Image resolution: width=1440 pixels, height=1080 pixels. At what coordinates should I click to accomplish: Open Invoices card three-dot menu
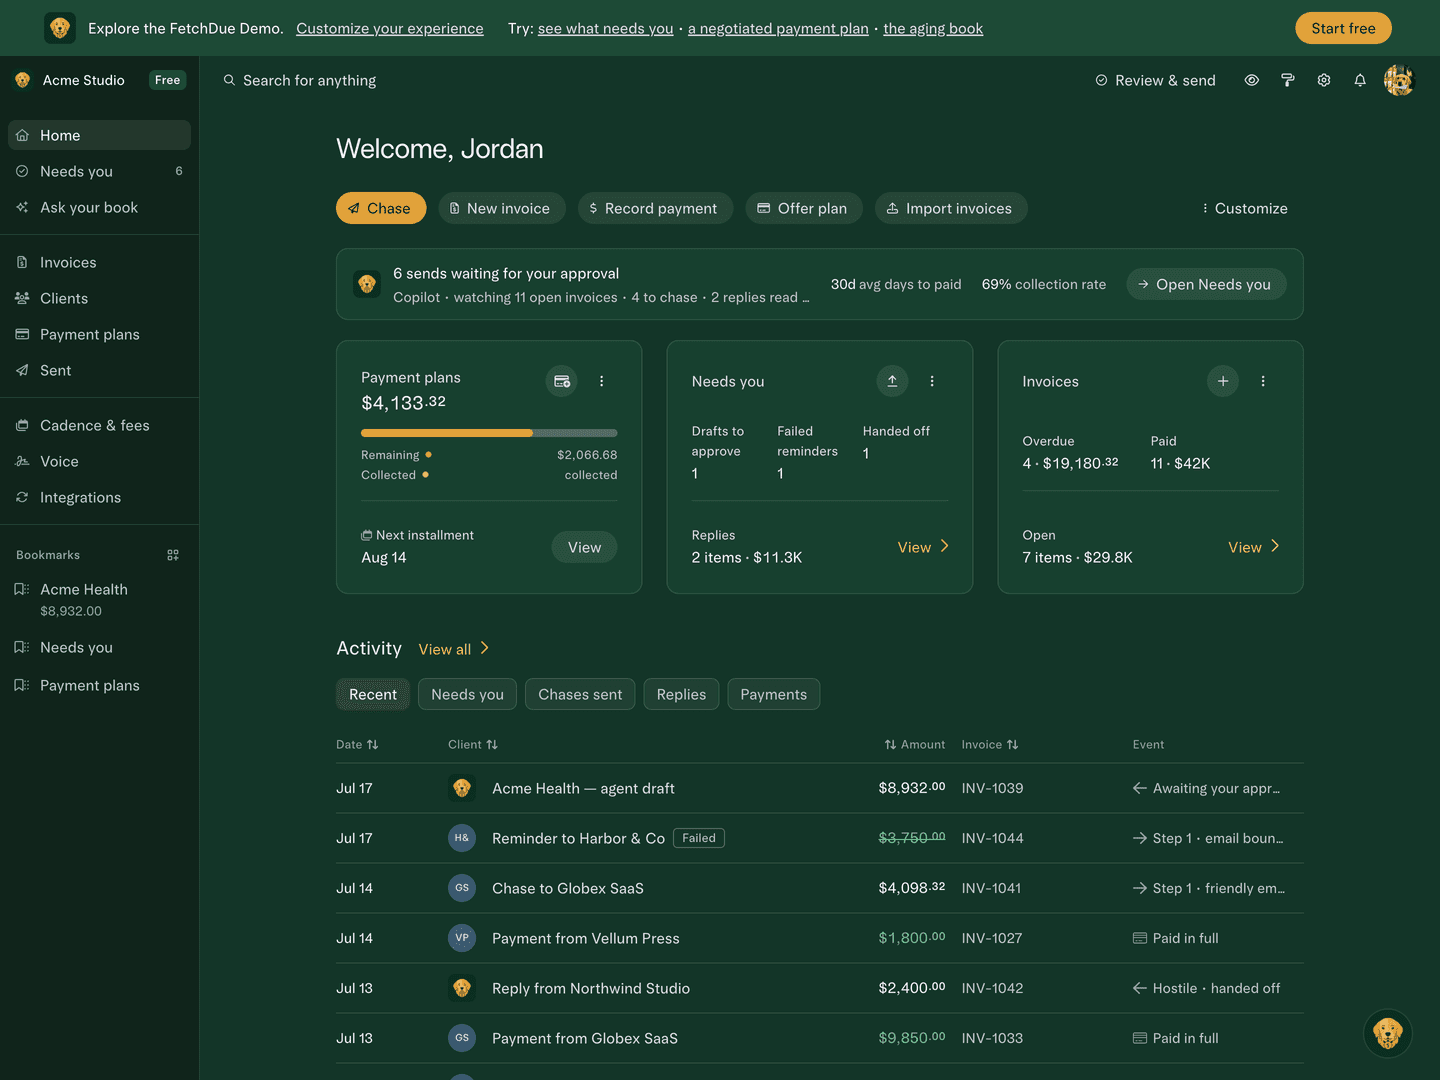coord(1263,381)
